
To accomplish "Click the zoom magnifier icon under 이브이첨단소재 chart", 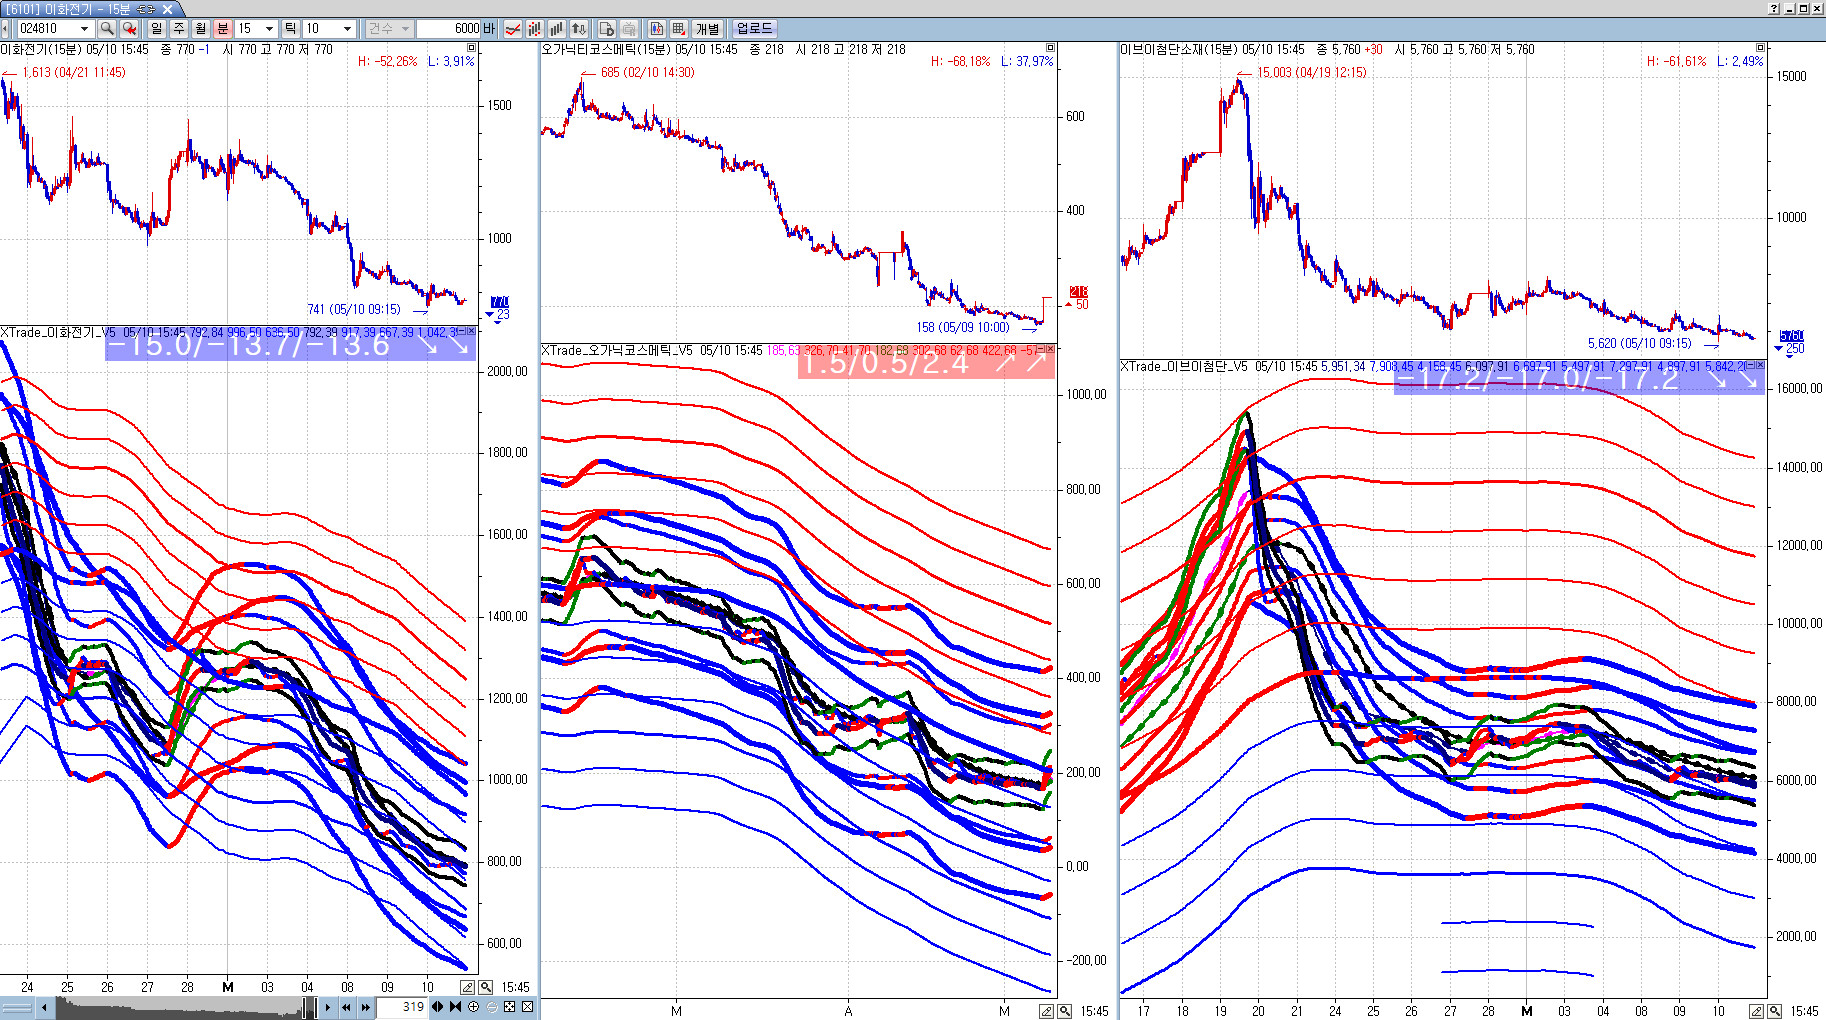I will [x=1774, y=1011].
